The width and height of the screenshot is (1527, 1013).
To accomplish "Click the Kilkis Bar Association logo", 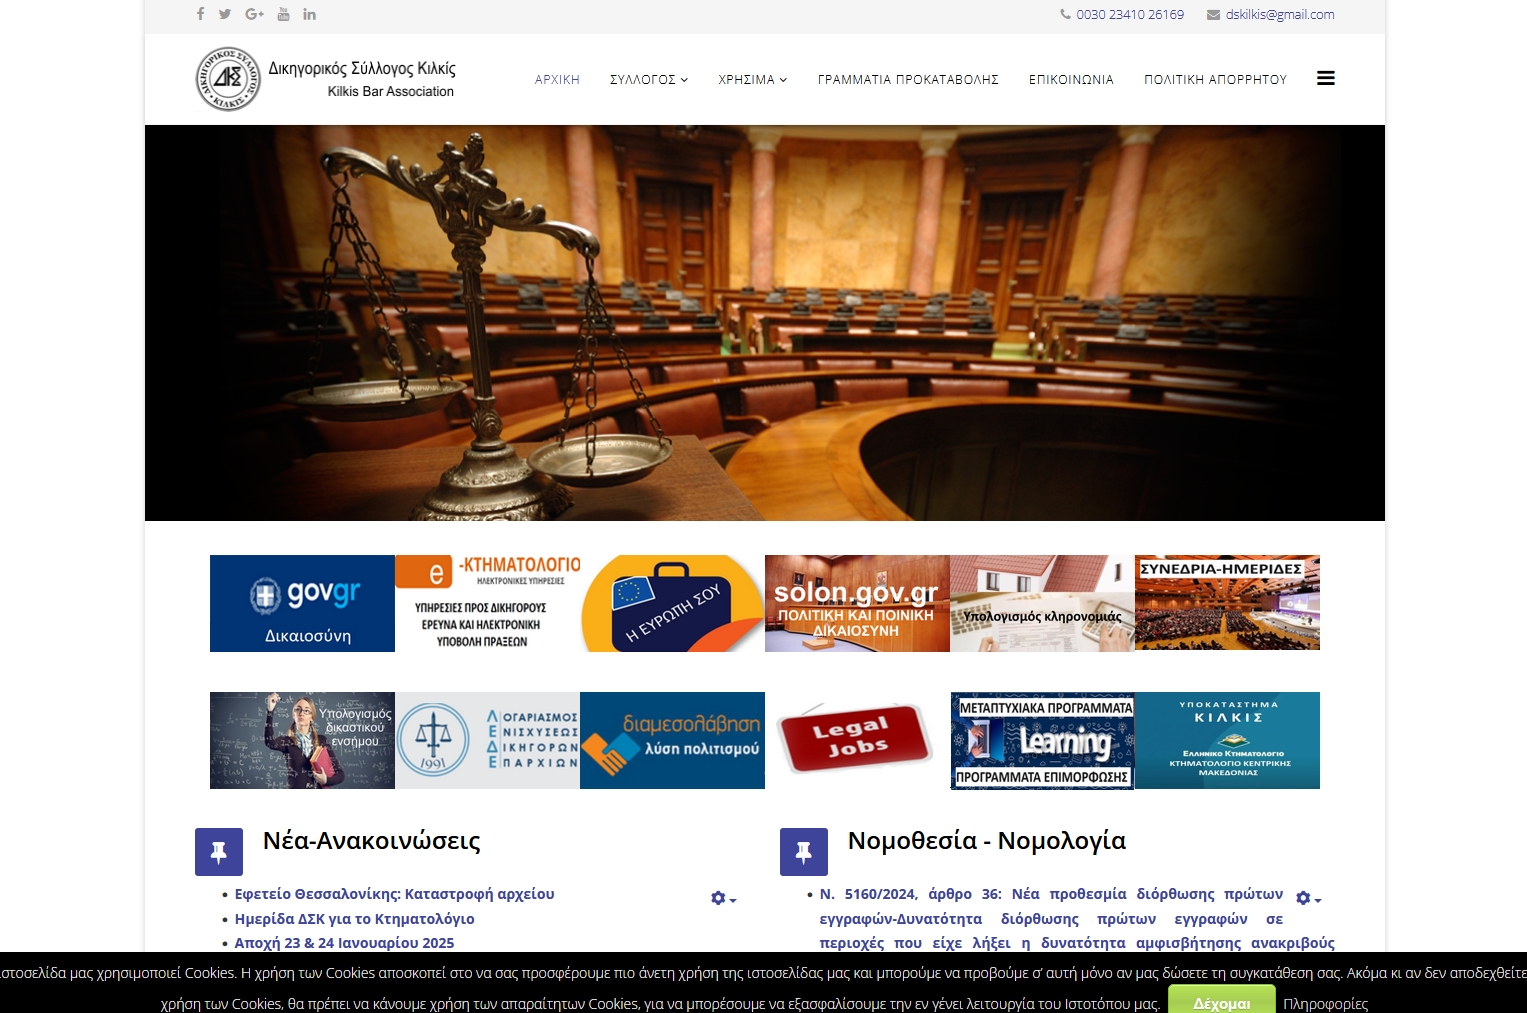I will [x=326, y=79].
